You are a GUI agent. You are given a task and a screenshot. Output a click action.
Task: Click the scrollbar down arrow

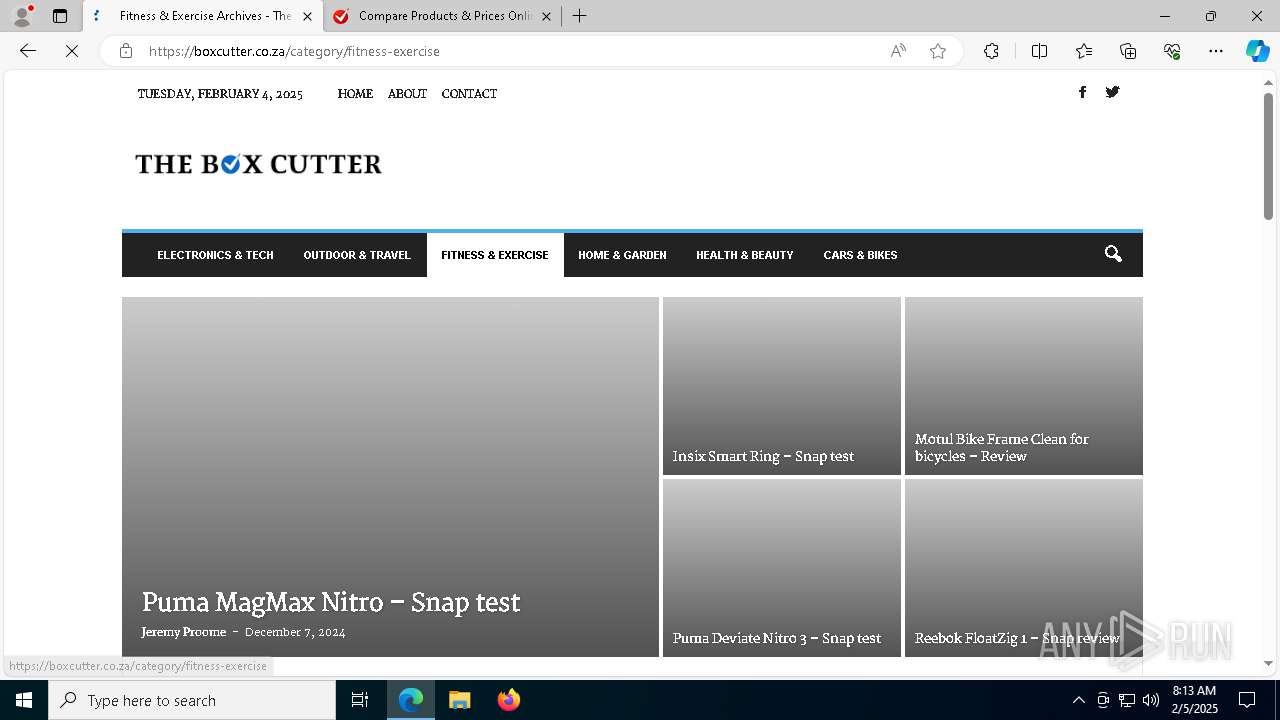pos(1268,663)
